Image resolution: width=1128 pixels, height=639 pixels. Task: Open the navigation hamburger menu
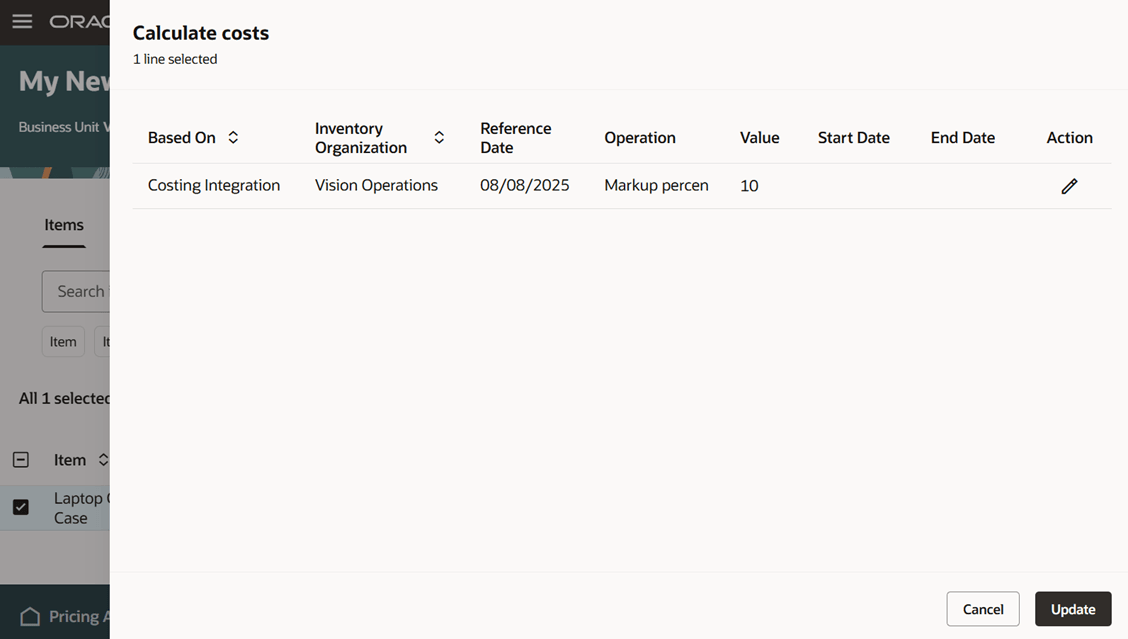coord(22,21)
